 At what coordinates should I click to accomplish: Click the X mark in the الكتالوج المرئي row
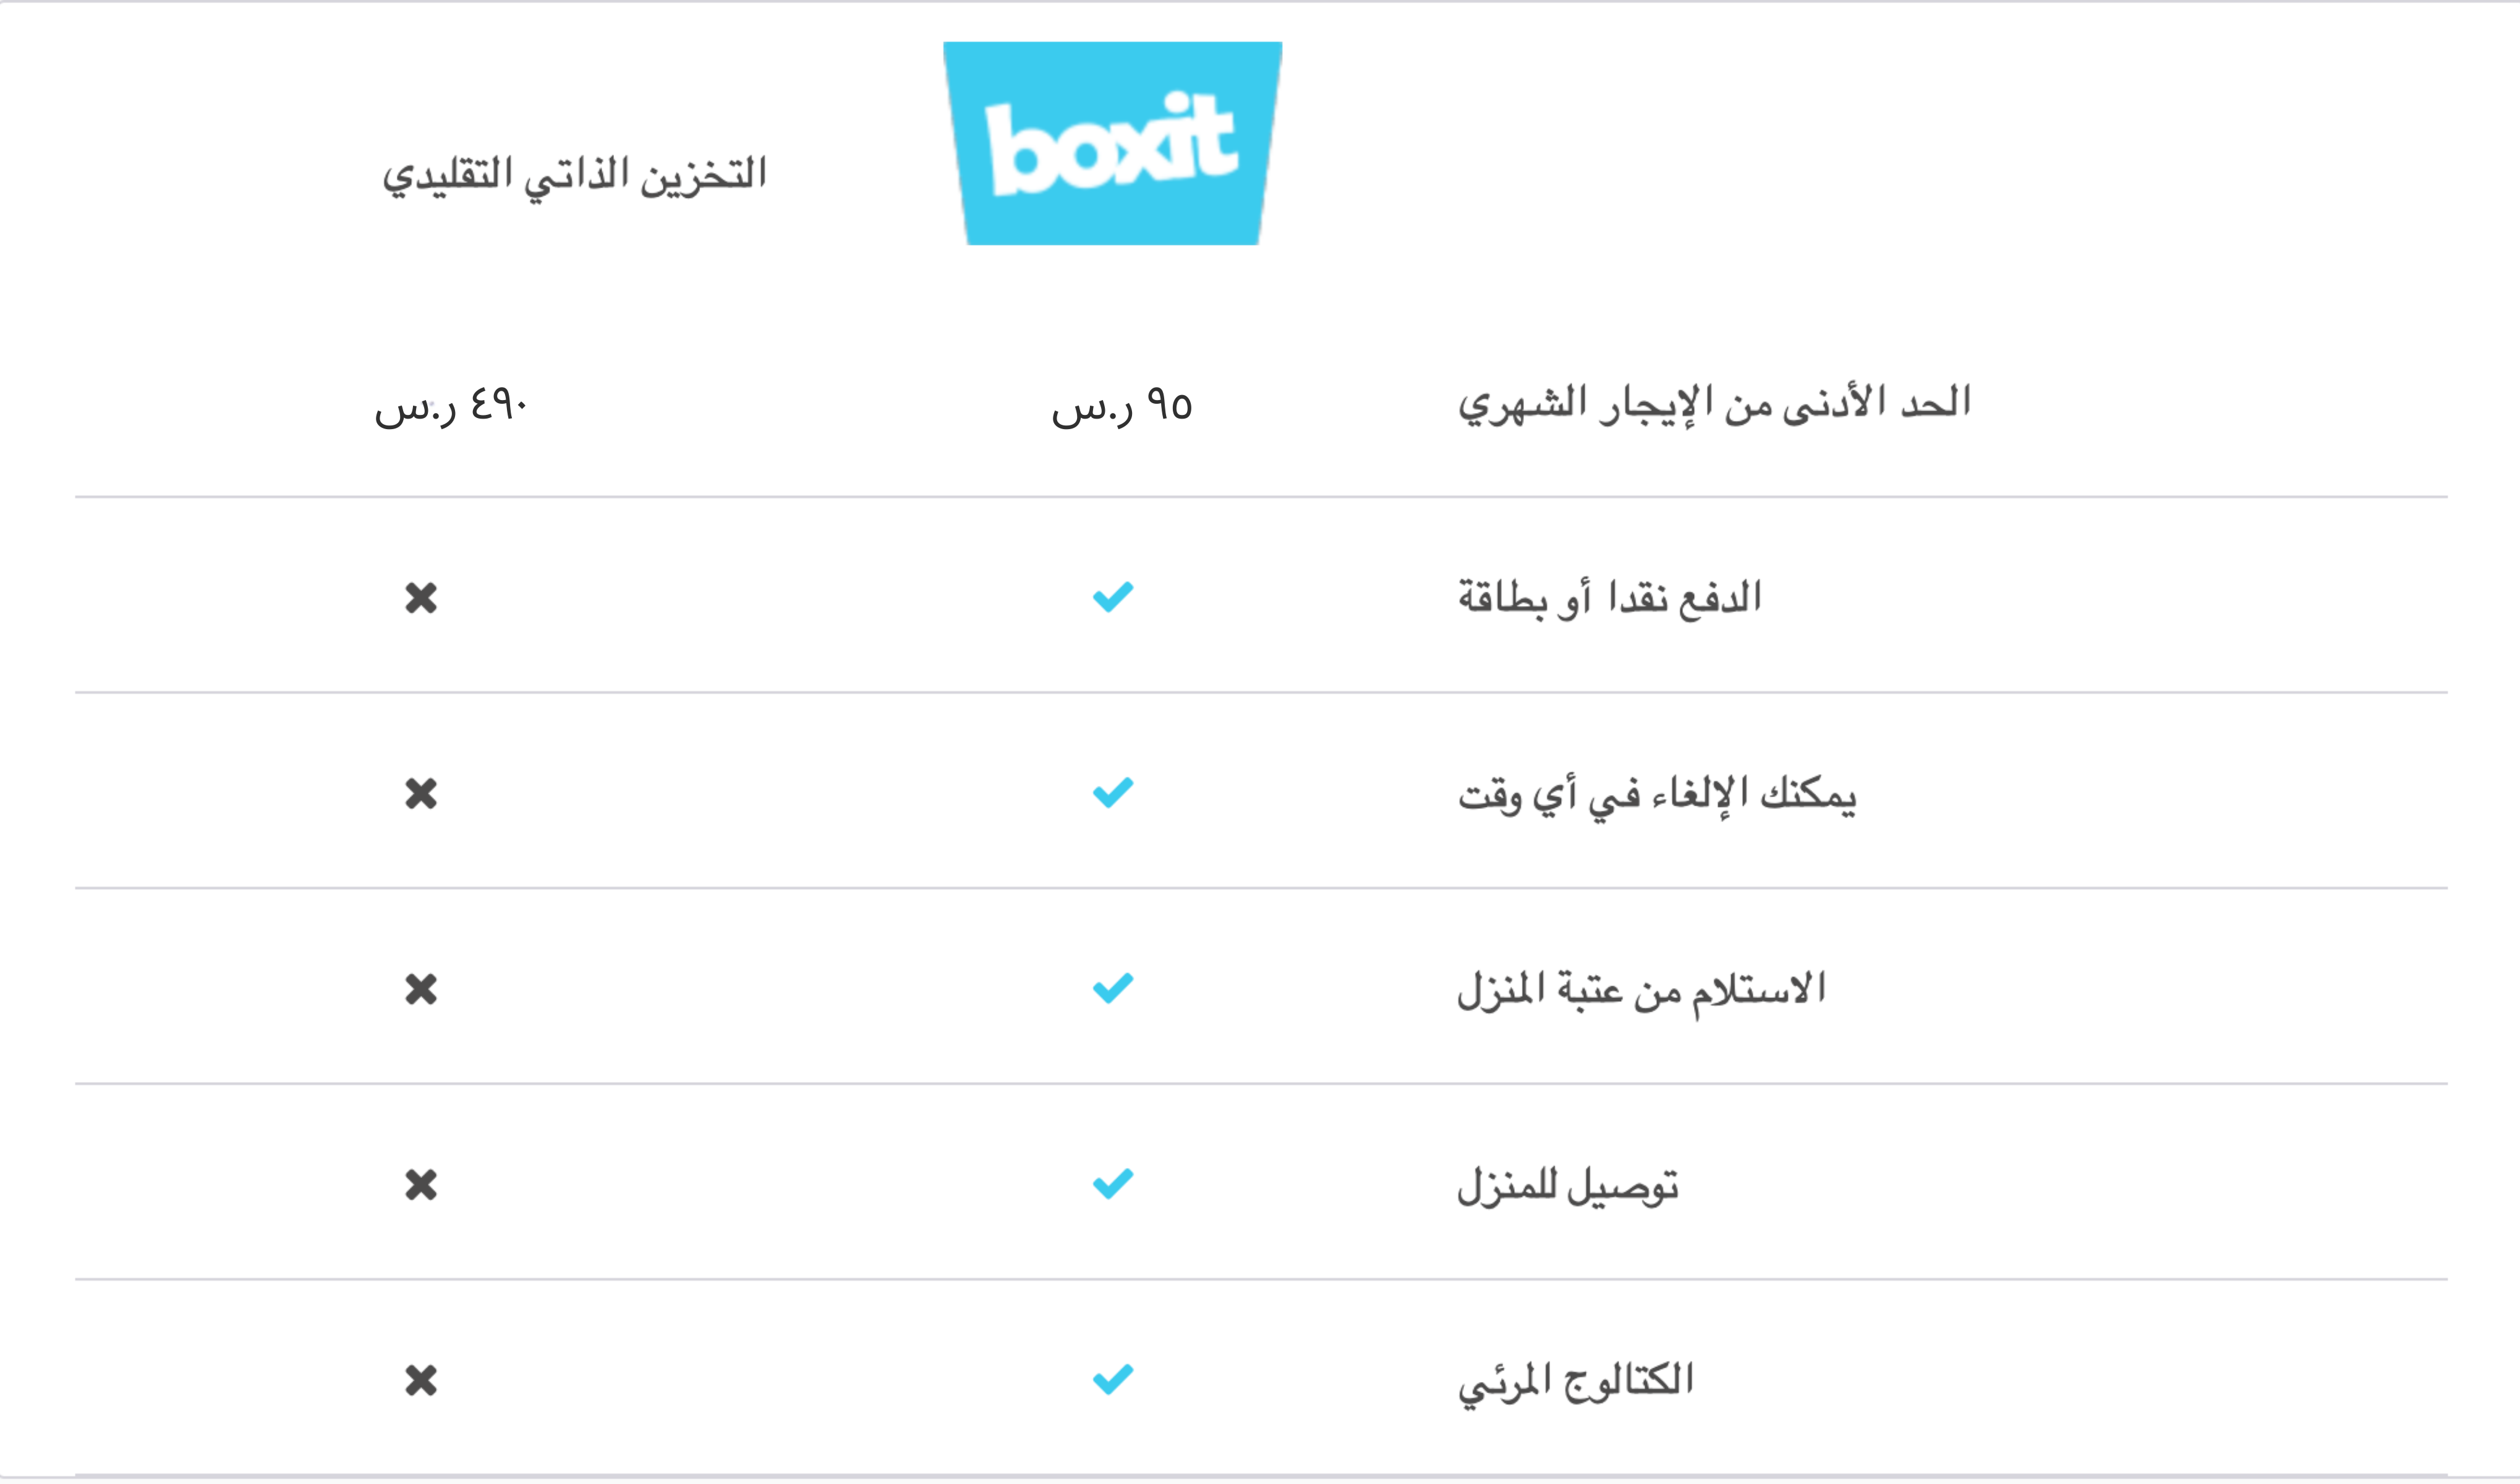tap(421, 1381)
